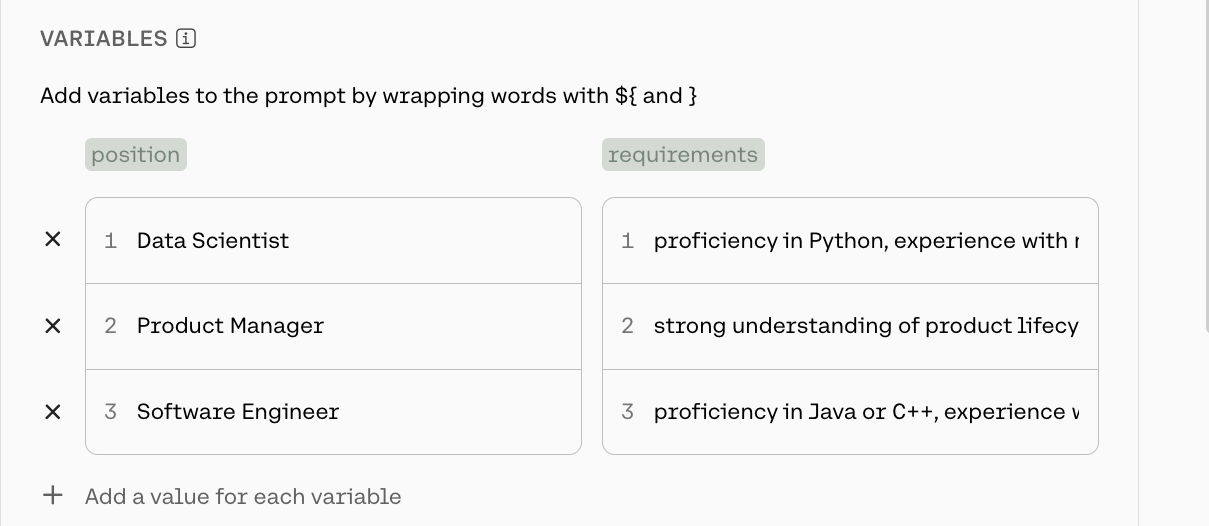
Task: Edit the 'Software Engineer' position field
Action: pos(333,412)
